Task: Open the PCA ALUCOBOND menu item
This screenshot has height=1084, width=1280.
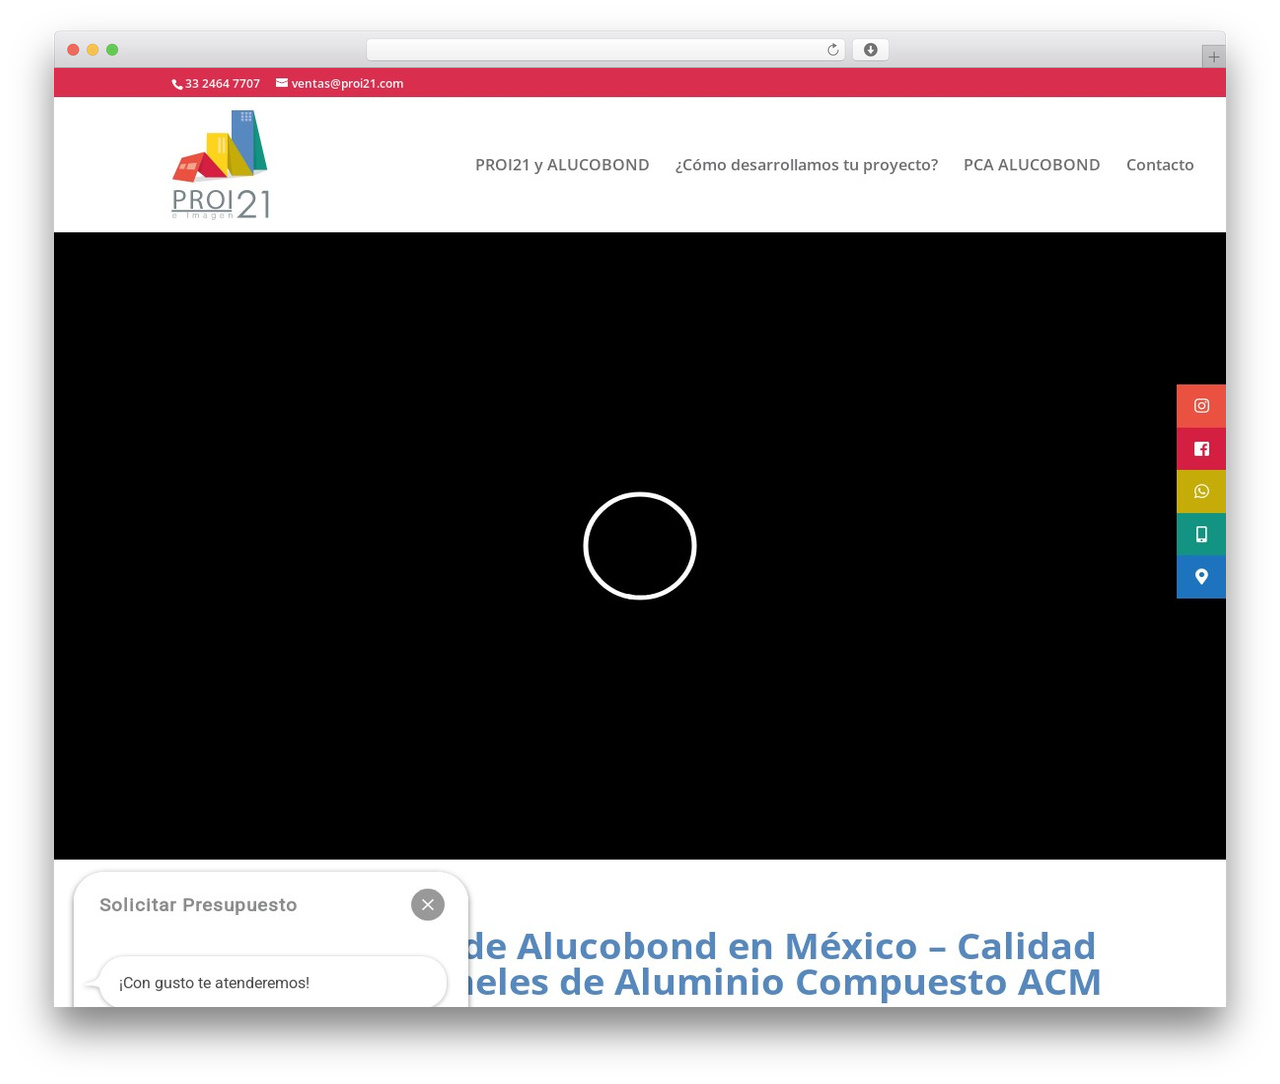Action: pyautogui.click(x=1032, y=165)
